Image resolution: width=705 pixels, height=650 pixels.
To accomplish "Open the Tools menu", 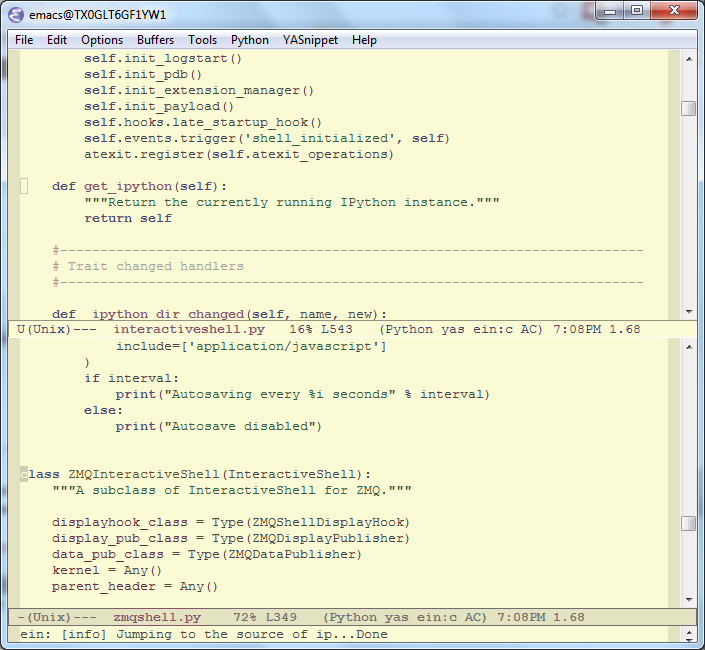I will point(202,40).
